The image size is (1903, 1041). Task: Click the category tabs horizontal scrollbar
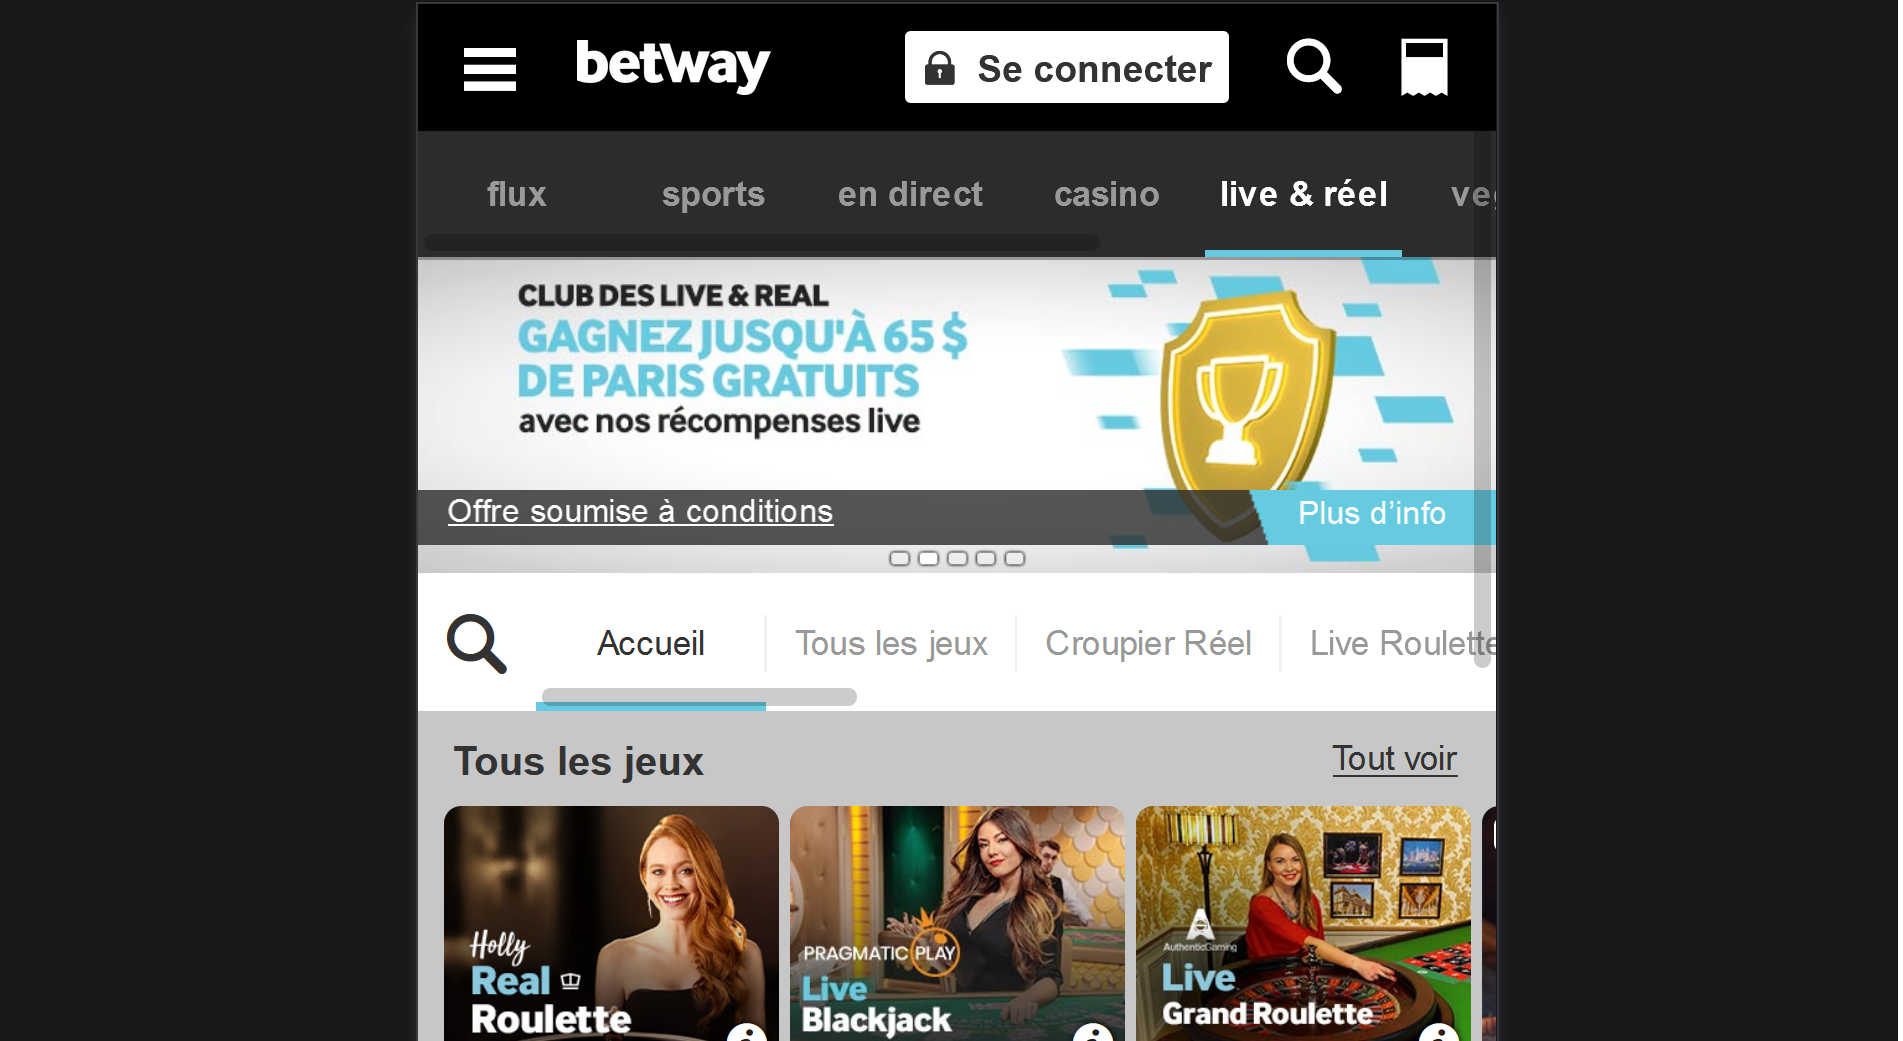pos(699,697)
